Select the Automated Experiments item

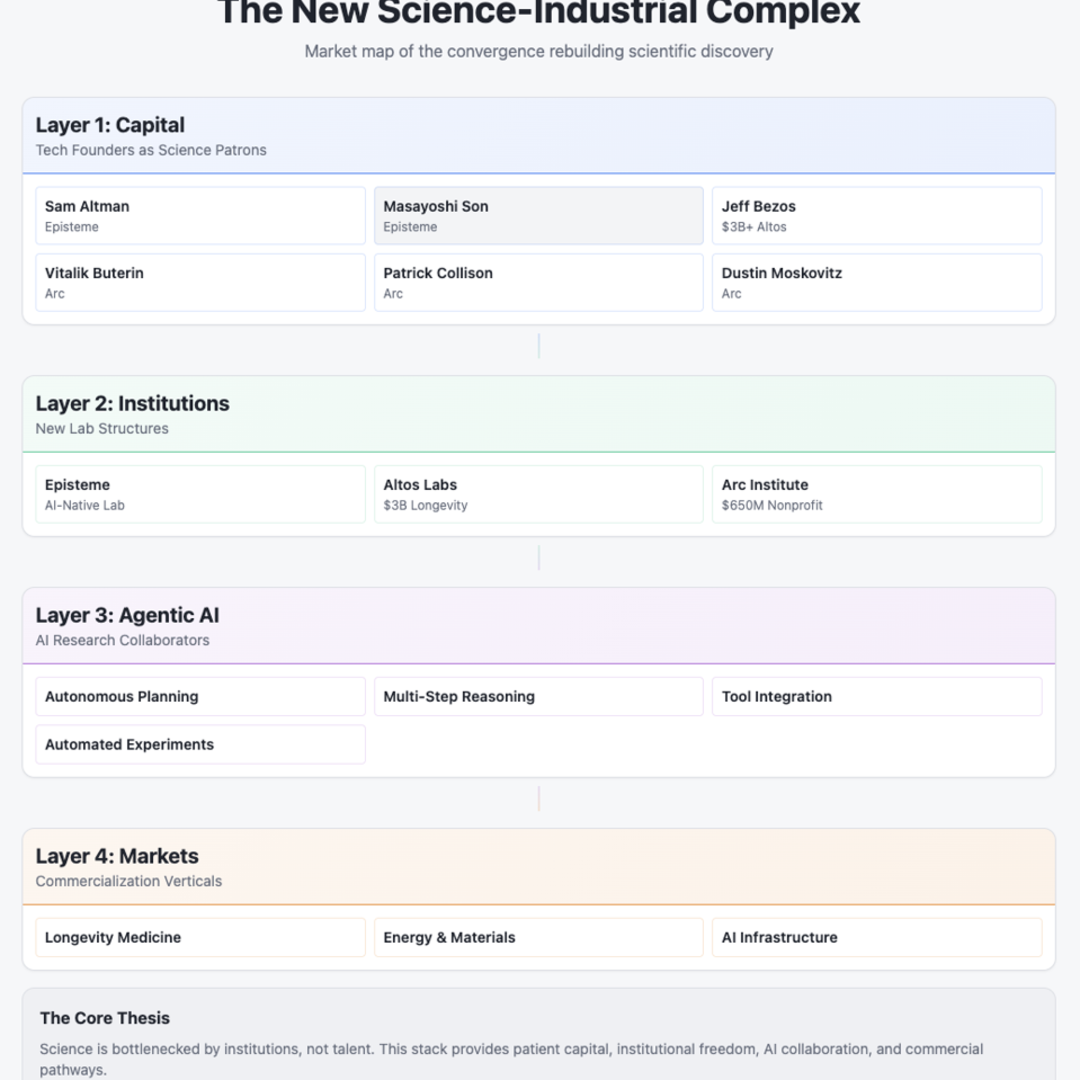pos(200,744)
